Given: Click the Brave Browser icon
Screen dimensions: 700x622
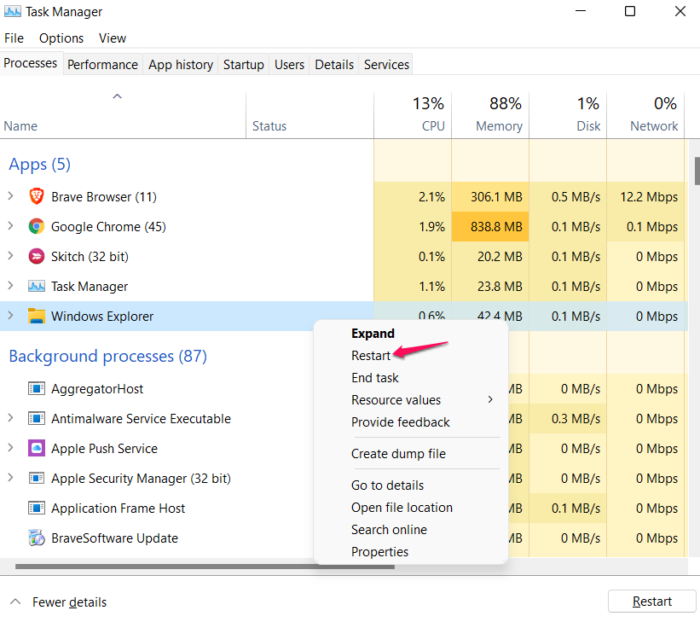Looking at the screenshot, I should 36,197.
